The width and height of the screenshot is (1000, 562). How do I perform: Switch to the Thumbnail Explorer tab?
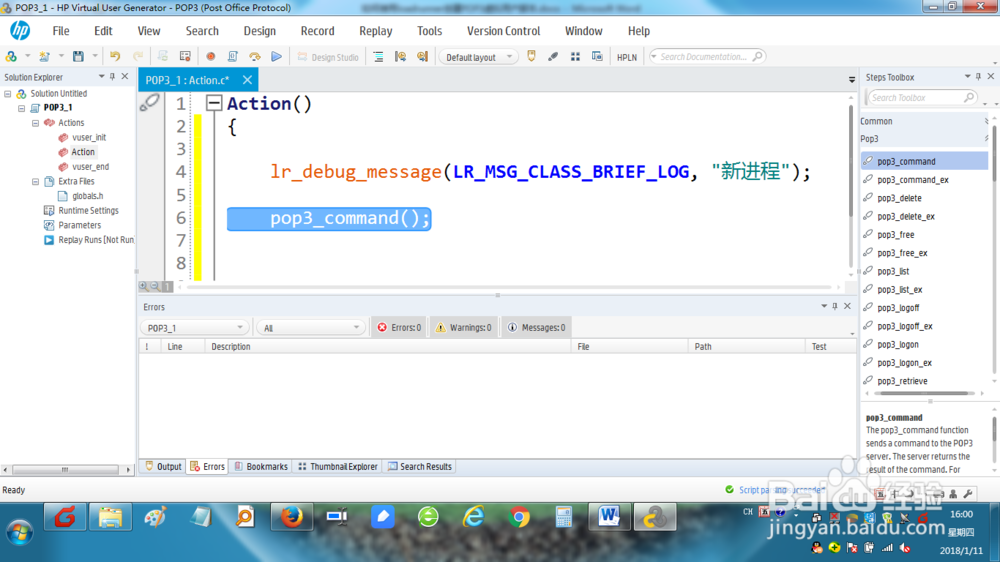[338, 467]
